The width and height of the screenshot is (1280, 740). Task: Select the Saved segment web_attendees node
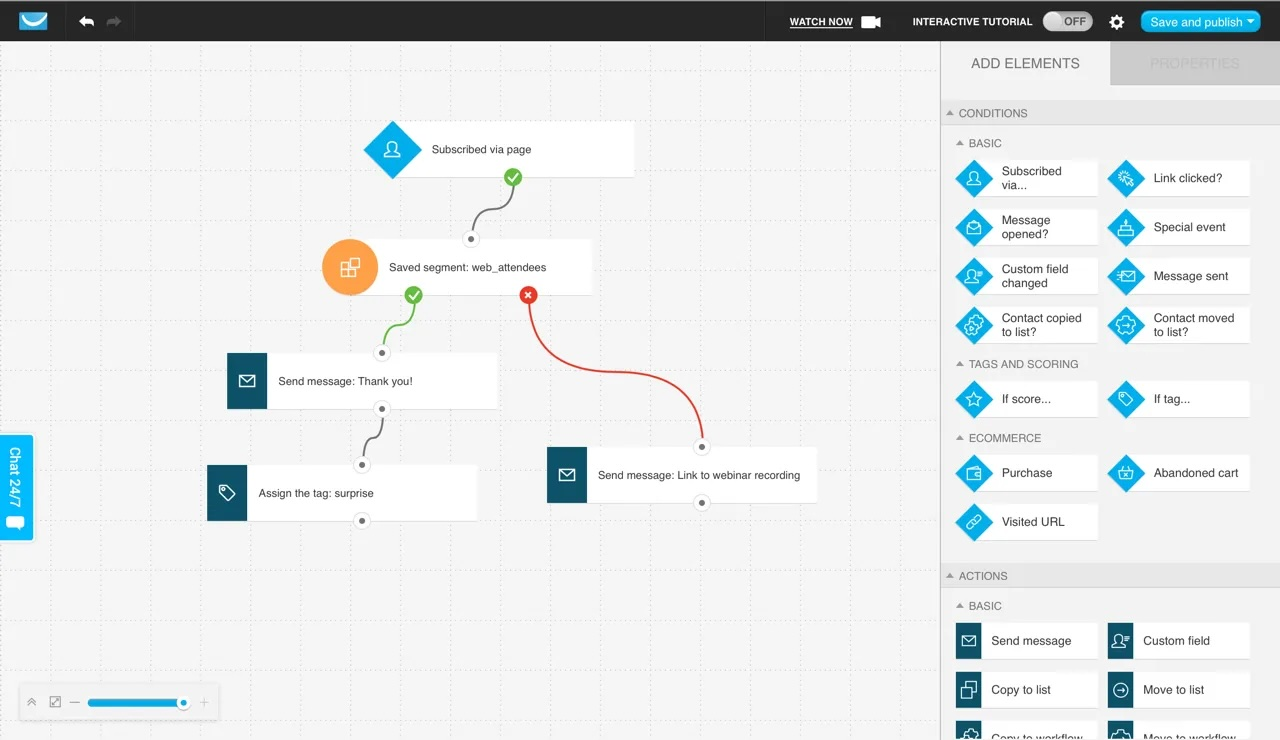457,267
